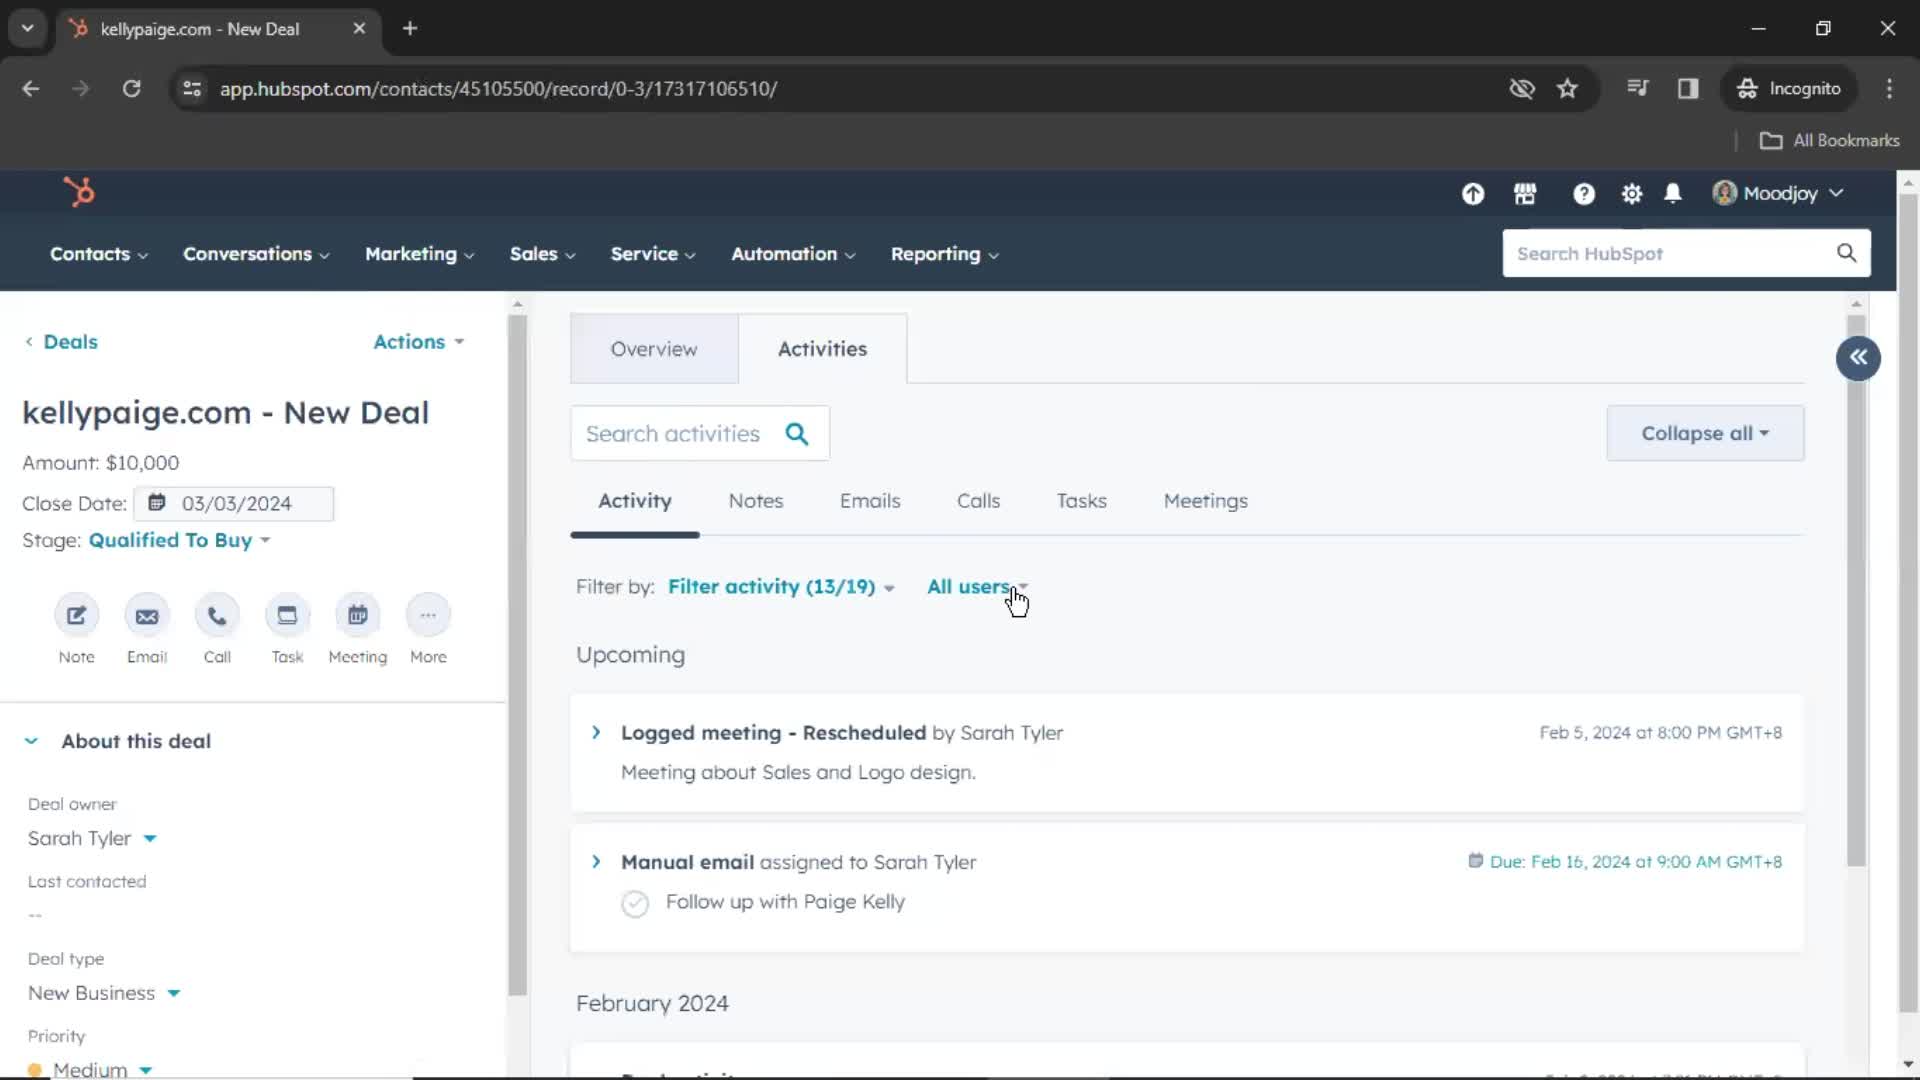Open the Chrome side panel icon

(x=1688, y=88)
